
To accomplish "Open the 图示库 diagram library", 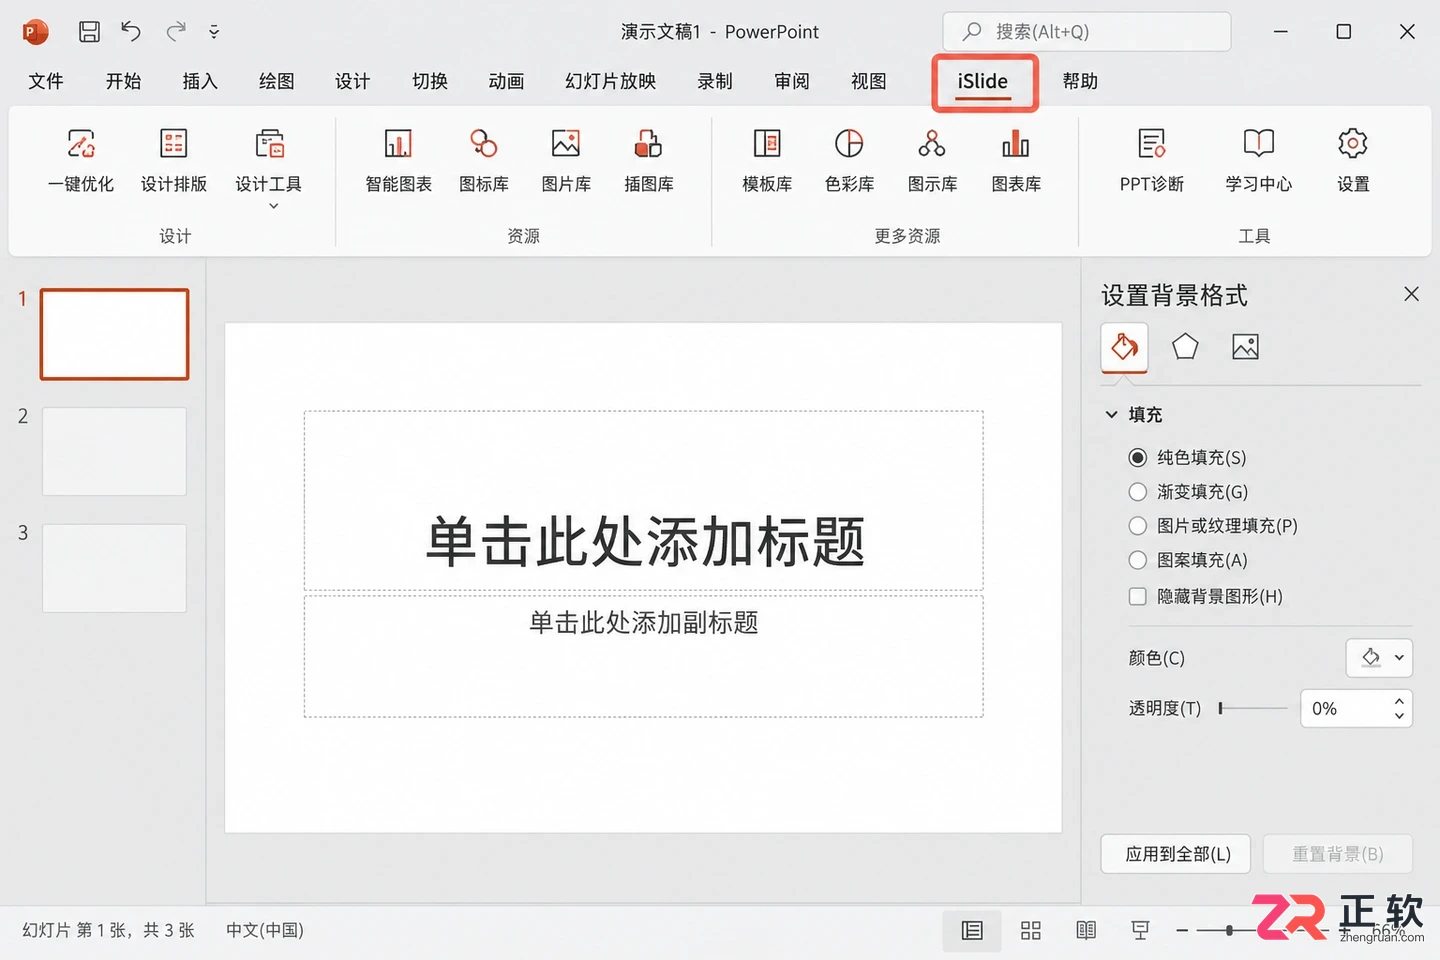I will click(932, 160).
